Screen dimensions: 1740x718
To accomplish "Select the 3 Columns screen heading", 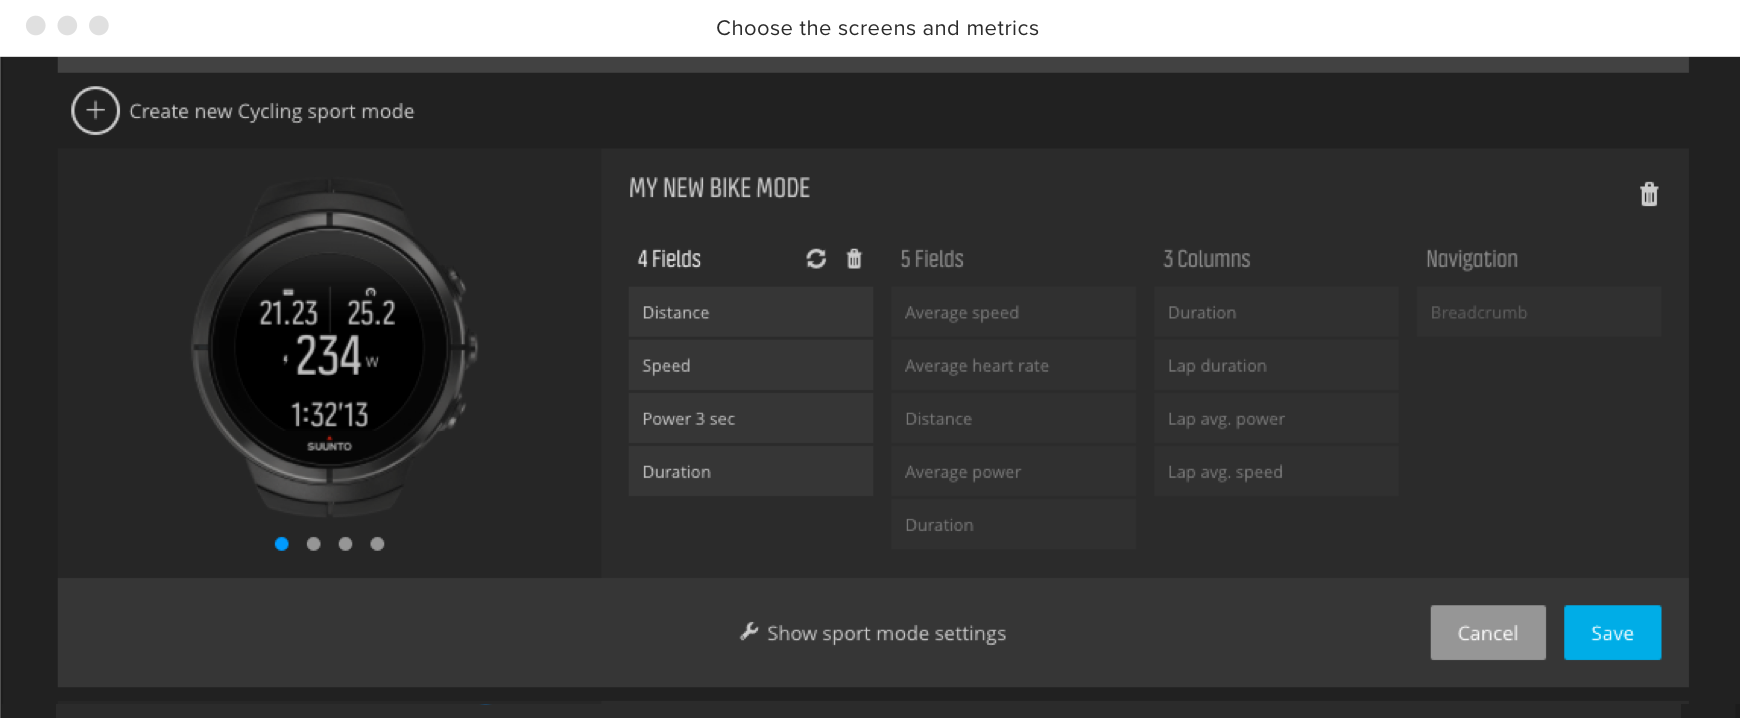I will tap(1206, 259).
